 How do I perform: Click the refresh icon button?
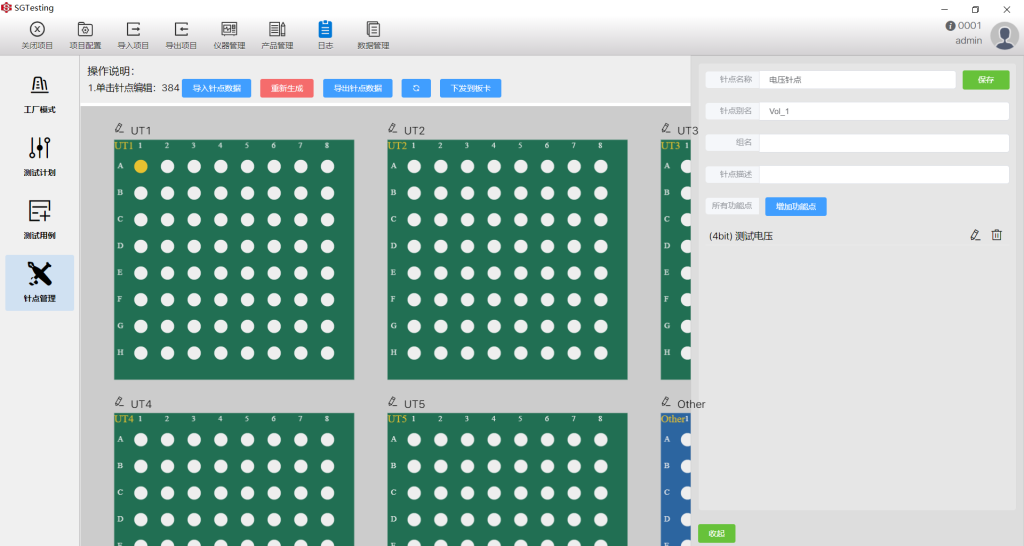coord(416,88)
